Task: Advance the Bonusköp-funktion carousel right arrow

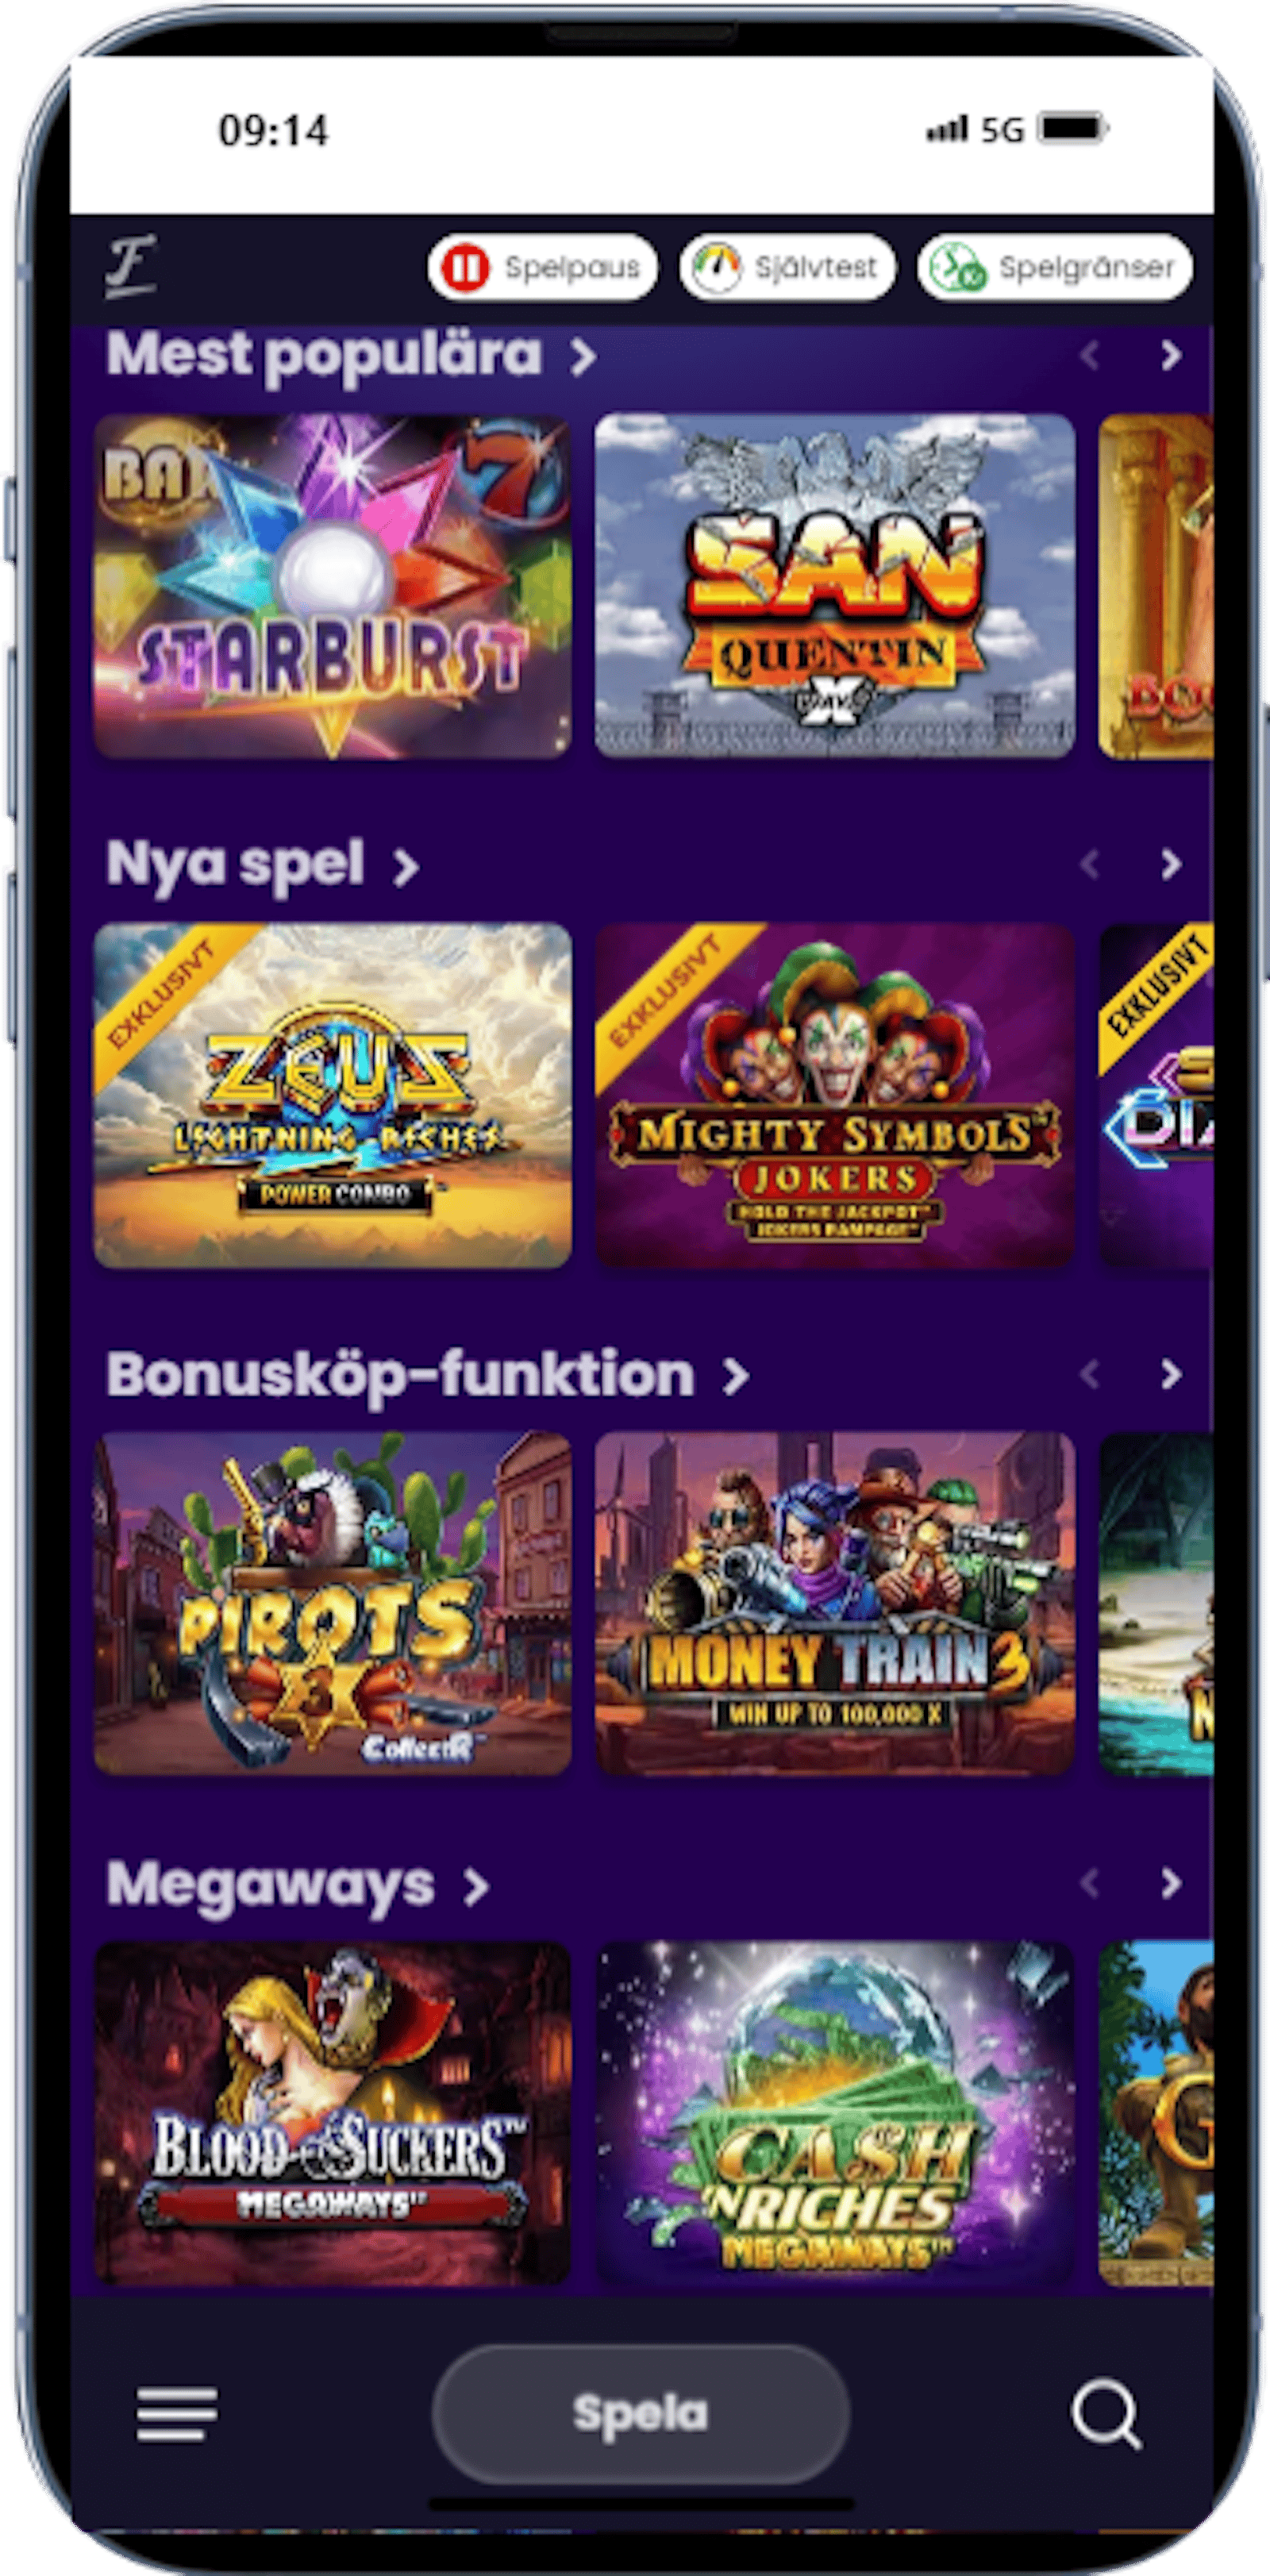Action: [x=1171, y=1375]
